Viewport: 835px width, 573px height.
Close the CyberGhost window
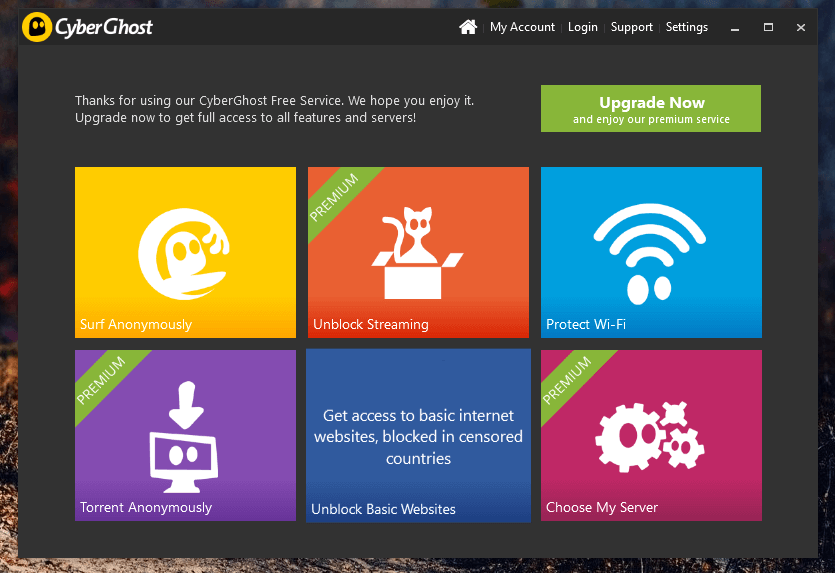coord(801,27)
